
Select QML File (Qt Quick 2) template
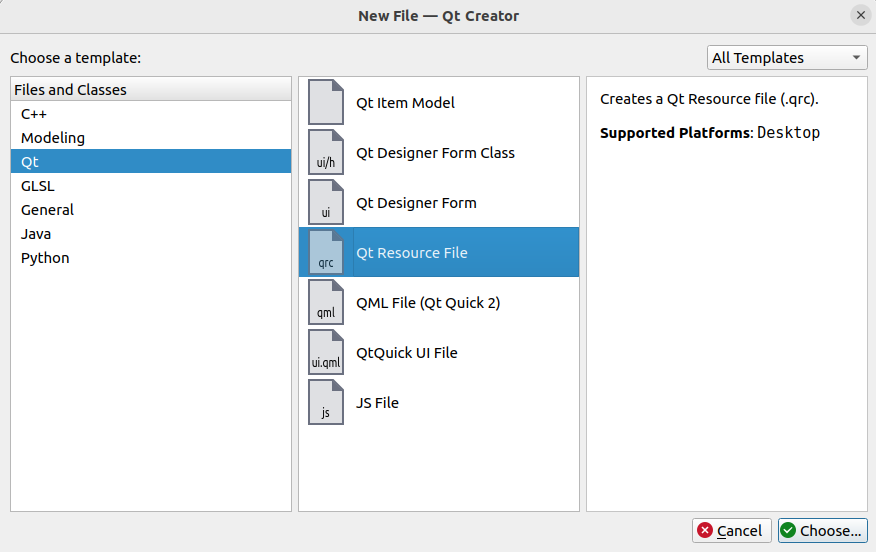pos(428,303)
